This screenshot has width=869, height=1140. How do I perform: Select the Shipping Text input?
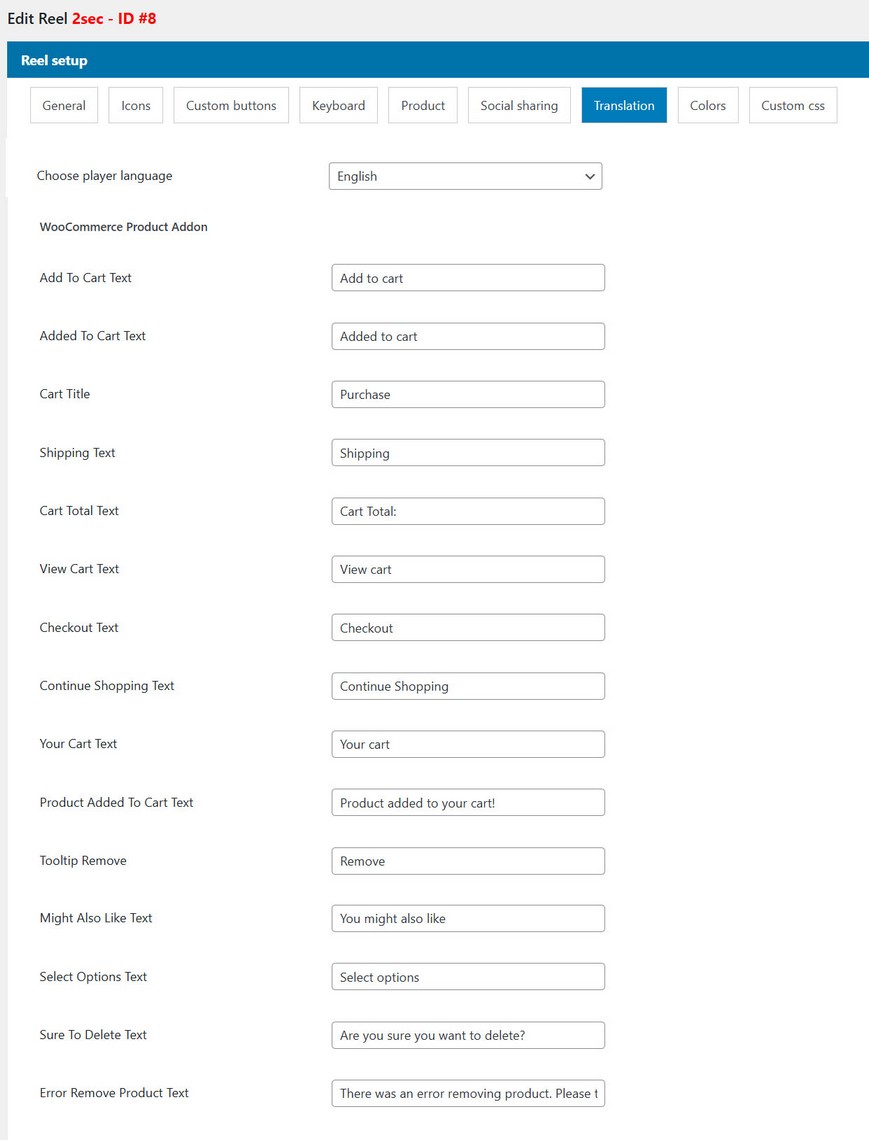click(468, 453)
